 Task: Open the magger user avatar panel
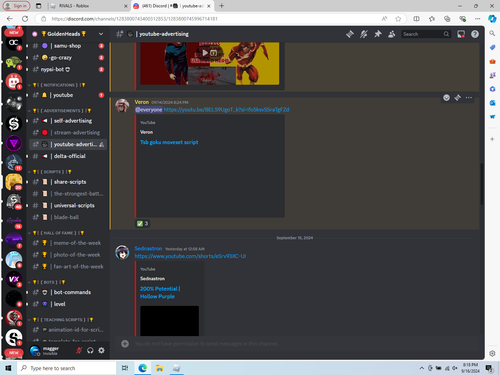44,350
